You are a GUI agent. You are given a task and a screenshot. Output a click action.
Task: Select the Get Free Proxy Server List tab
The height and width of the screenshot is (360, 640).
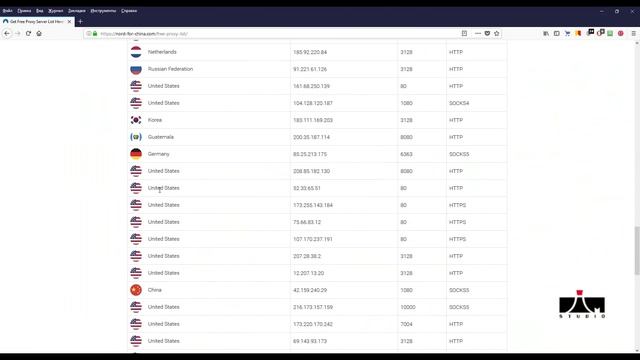(x=37, y=21)
